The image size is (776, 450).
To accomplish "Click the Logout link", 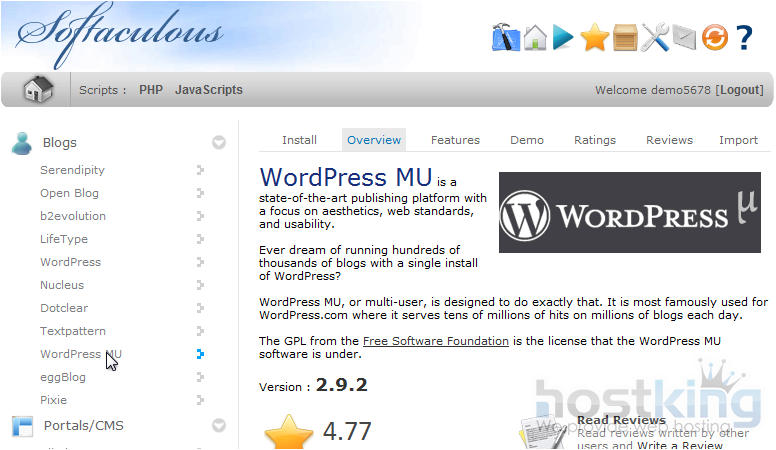I will tap(740, 90).
